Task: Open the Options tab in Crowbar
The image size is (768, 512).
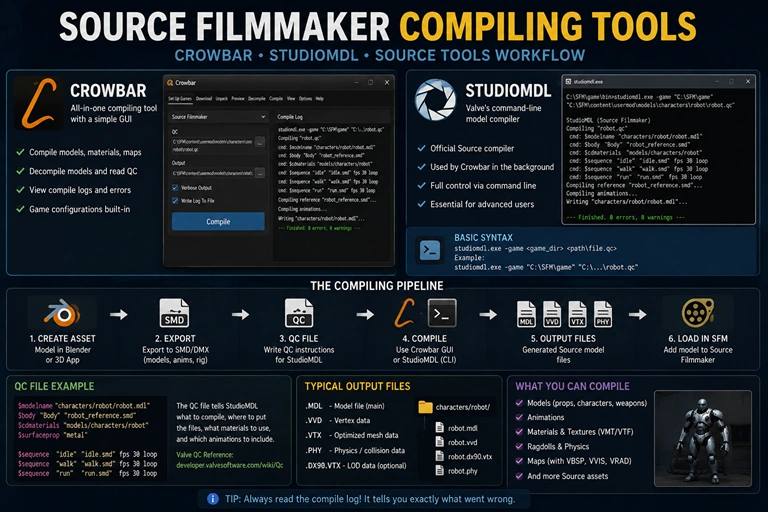Action: (x=305, y=98)
